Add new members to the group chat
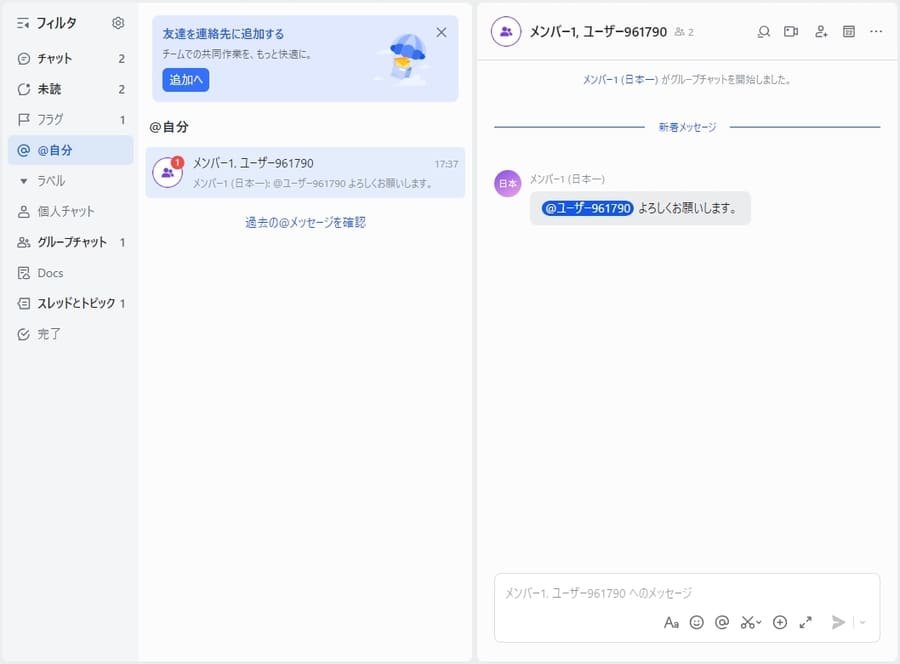The height and width of the screenshot is (664, 900). [820, 32]
